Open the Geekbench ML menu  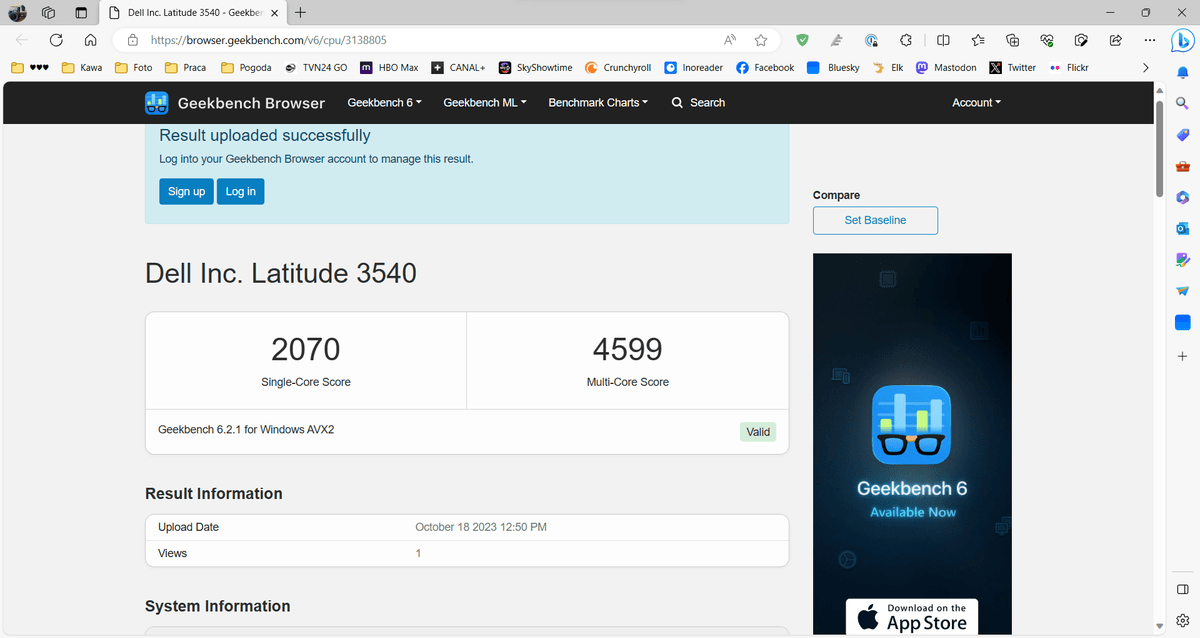[485, 103]
